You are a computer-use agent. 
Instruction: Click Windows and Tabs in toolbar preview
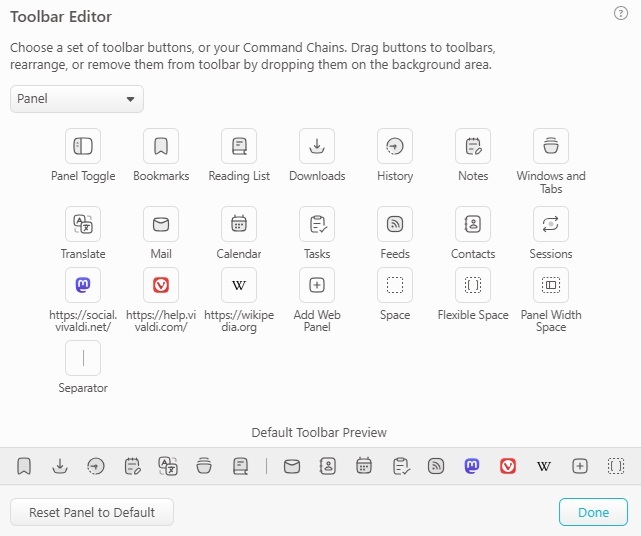coord(204,466)
